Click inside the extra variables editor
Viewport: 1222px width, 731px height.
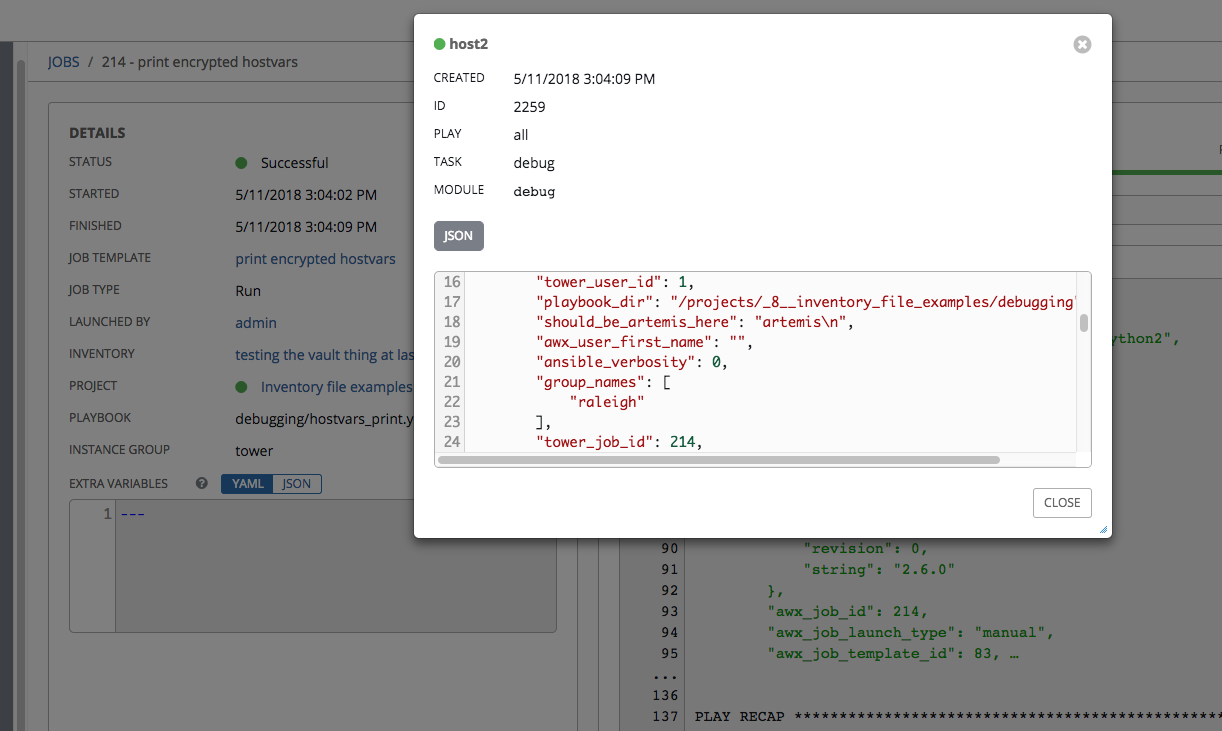tap(335, 566)
